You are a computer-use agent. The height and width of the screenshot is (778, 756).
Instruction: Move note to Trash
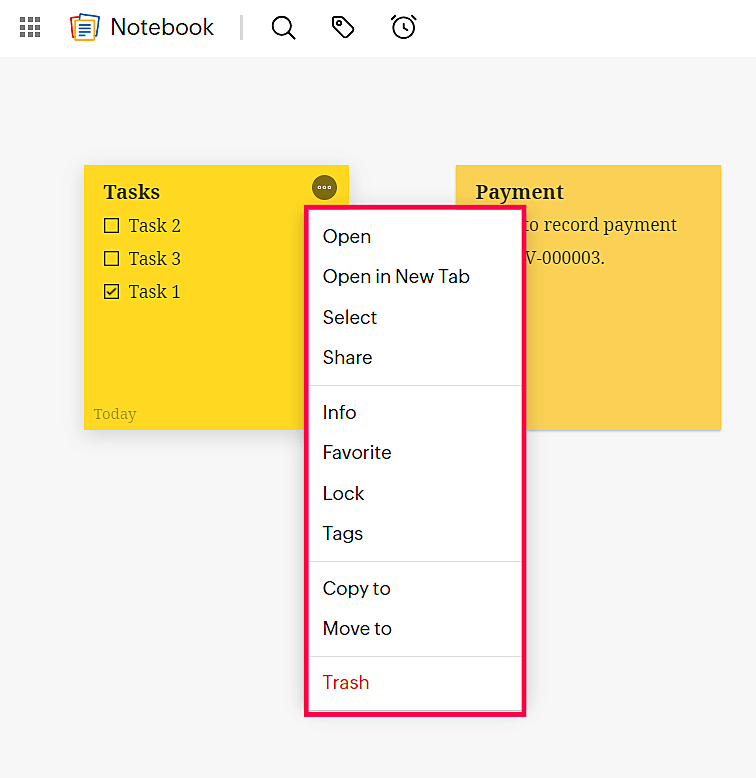coord(346,682)
